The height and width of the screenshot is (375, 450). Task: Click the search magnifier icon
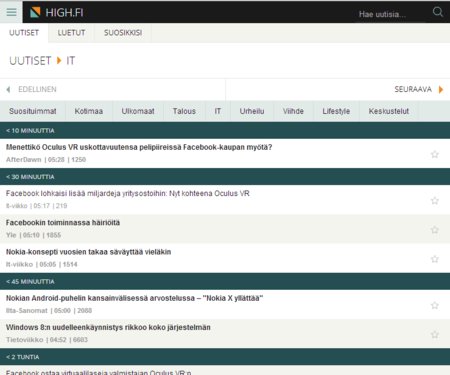(x=438, y=12)
